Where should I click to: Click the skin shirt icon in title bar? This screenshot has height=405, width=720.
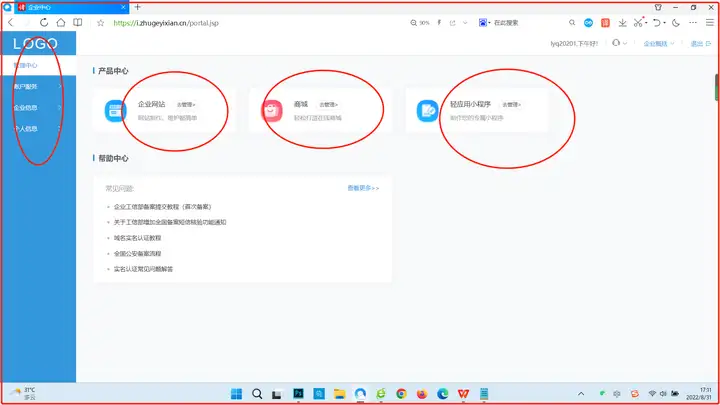[658, 7]
